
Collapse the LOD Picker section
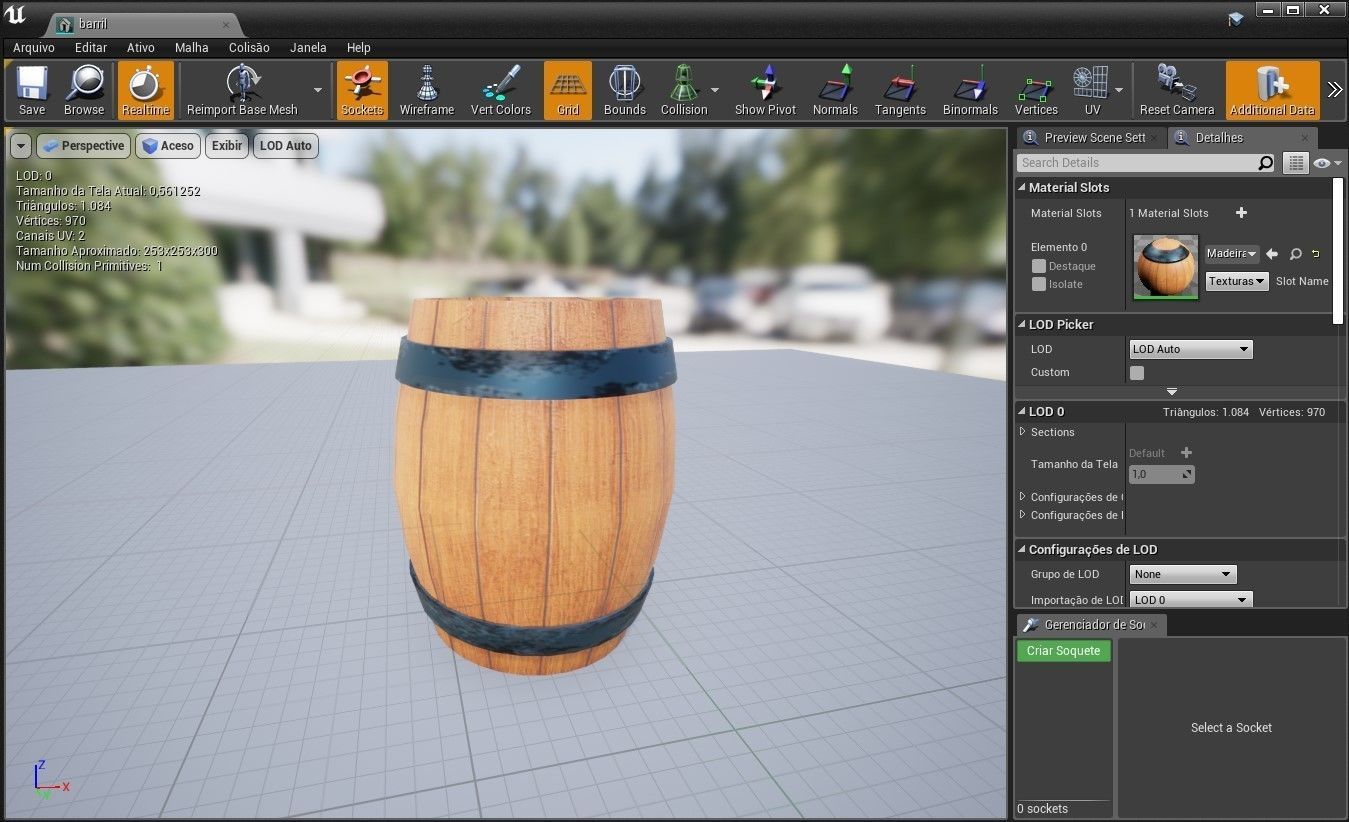tap(1022, 324)
